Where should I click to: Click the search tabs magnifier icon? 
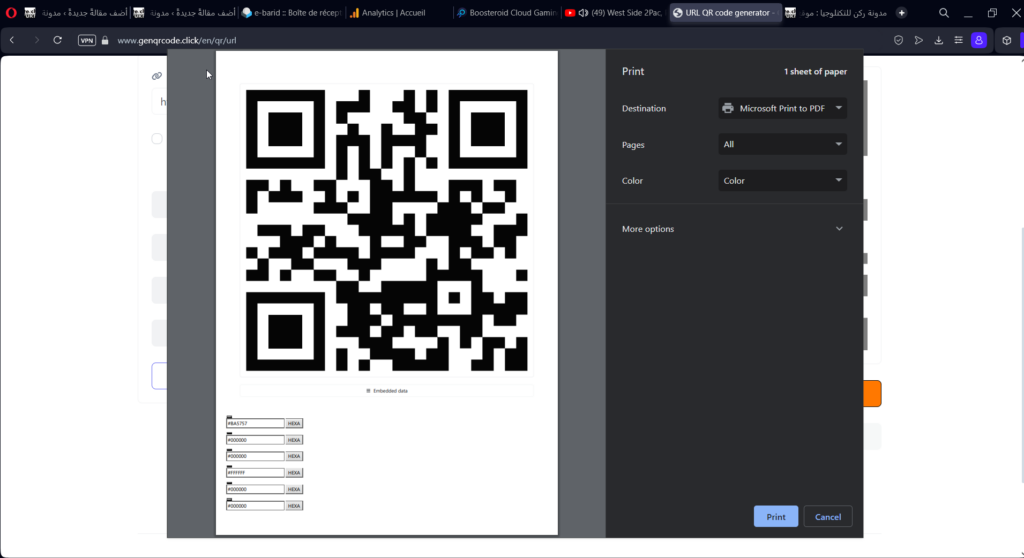click(x=944, y=12)
